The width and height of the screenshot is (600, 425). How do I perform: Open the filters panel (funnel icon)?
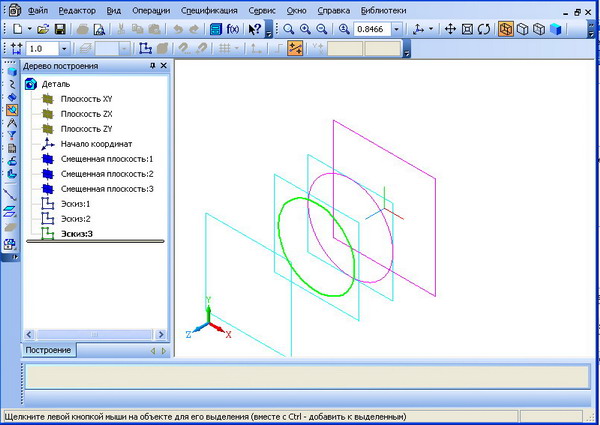pos(12,136)
